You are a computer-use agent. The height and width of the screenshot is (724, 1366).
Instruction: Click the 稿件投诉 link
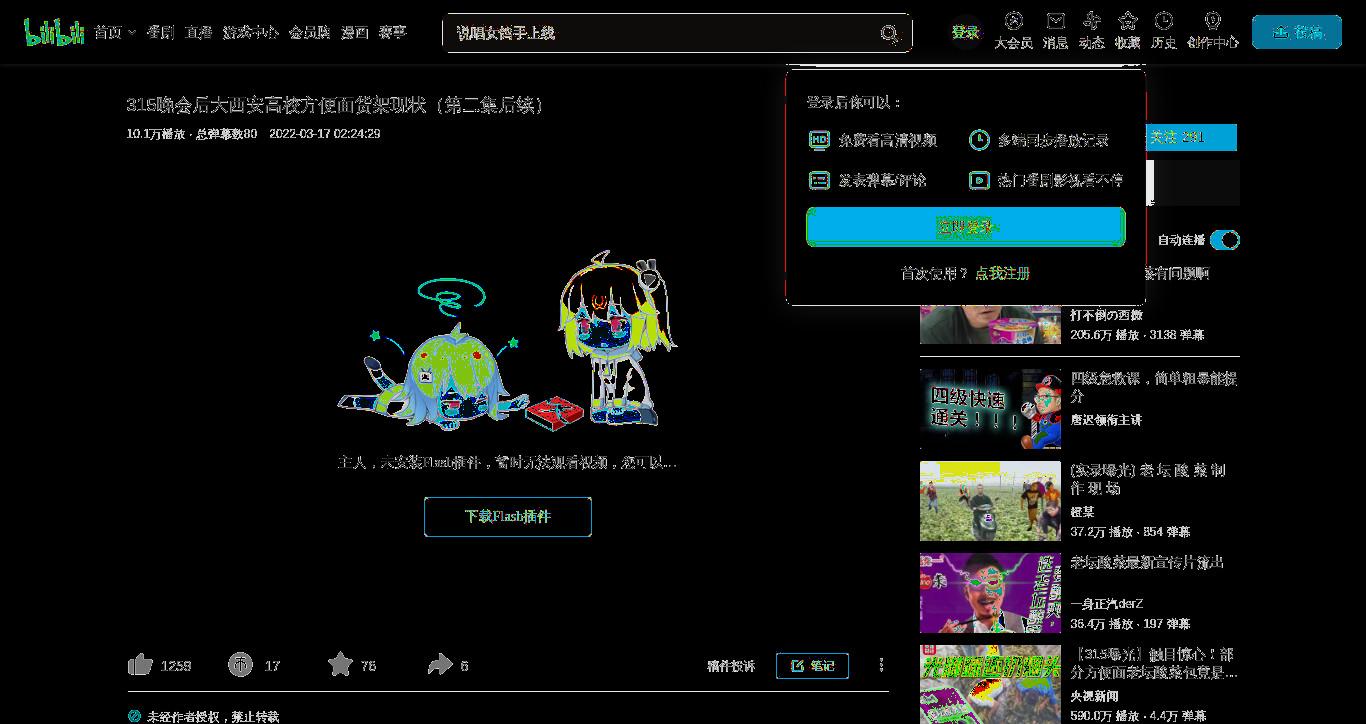pos(731,666)
